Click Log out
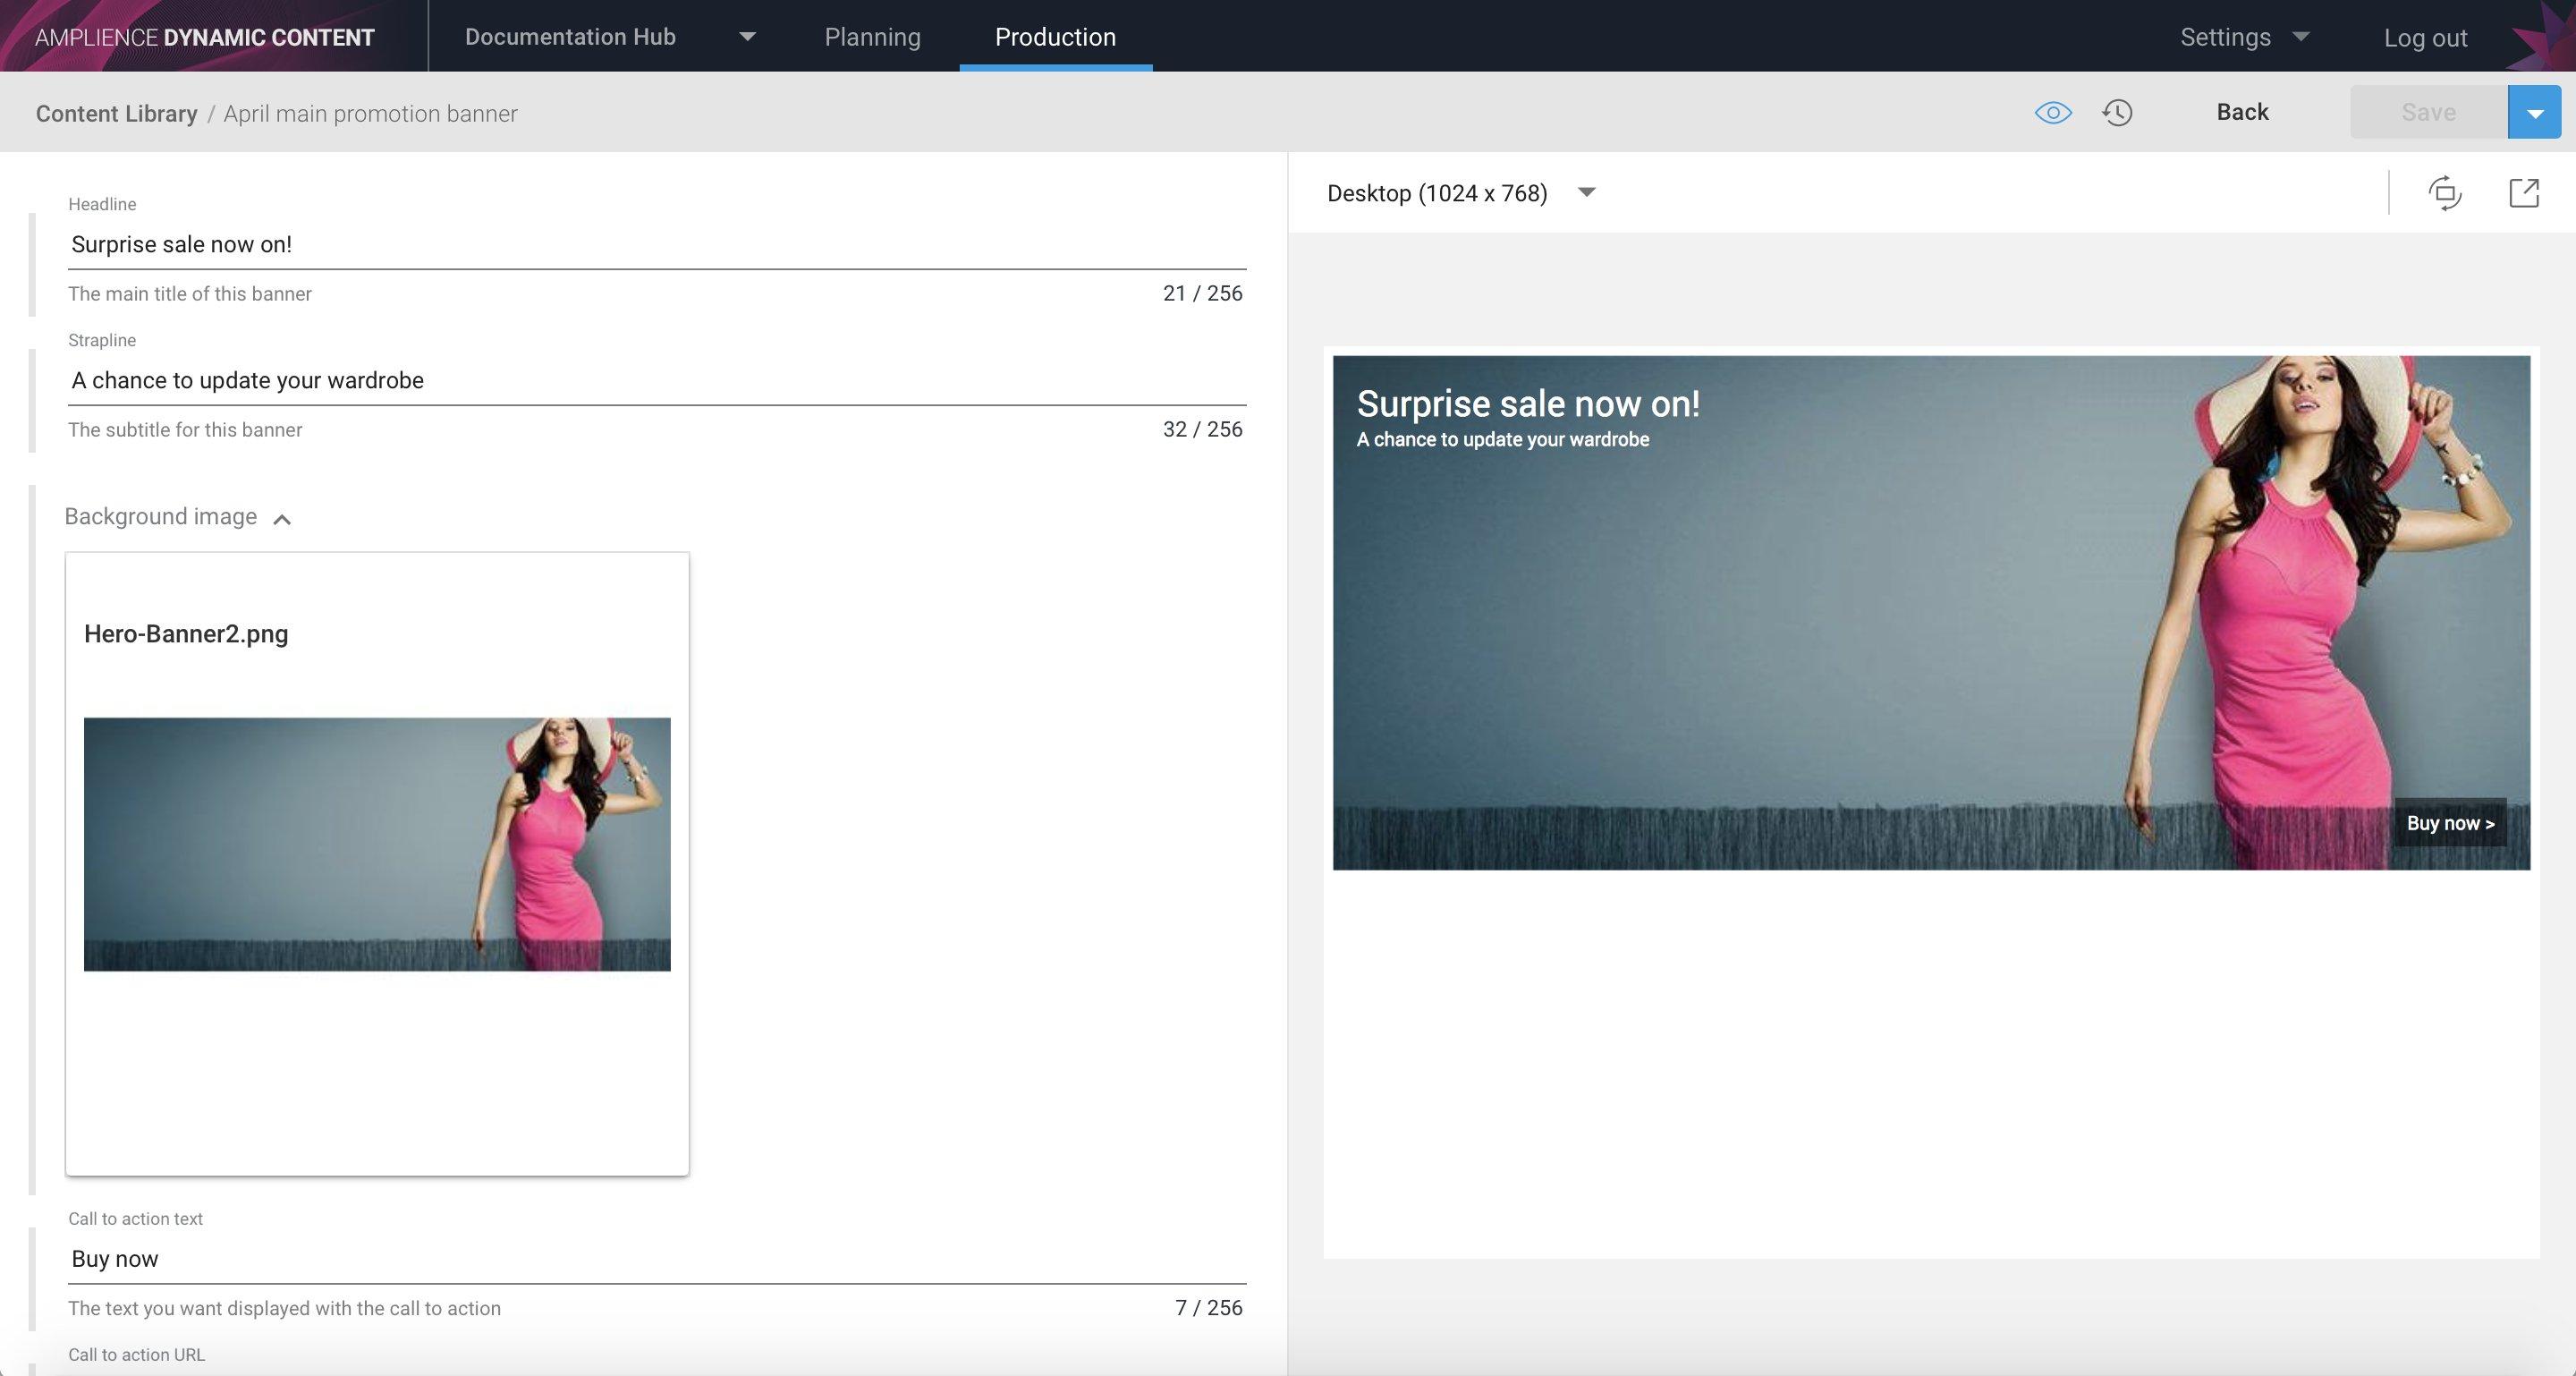Image resolution: width=2576 pixels, height=1376 pixels. pos(2425,38)
